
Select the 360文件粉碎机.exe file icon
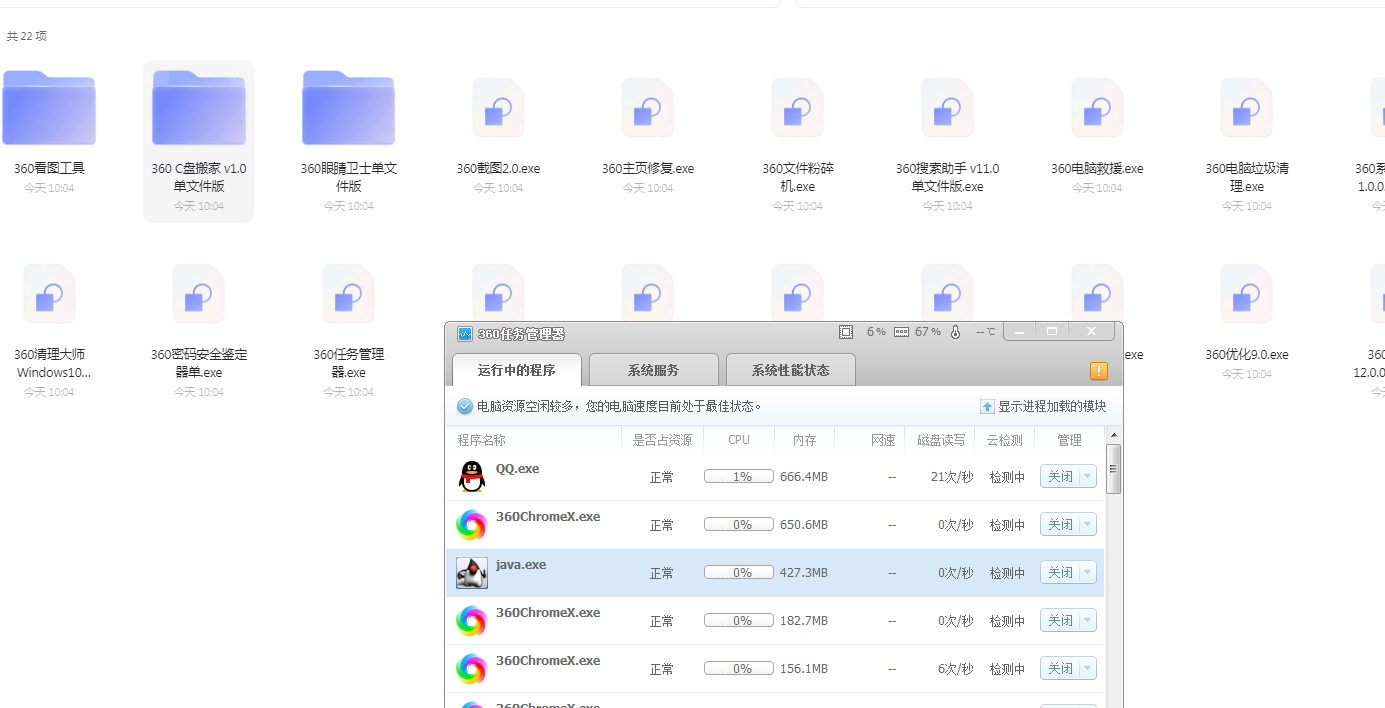coord(797,108)
